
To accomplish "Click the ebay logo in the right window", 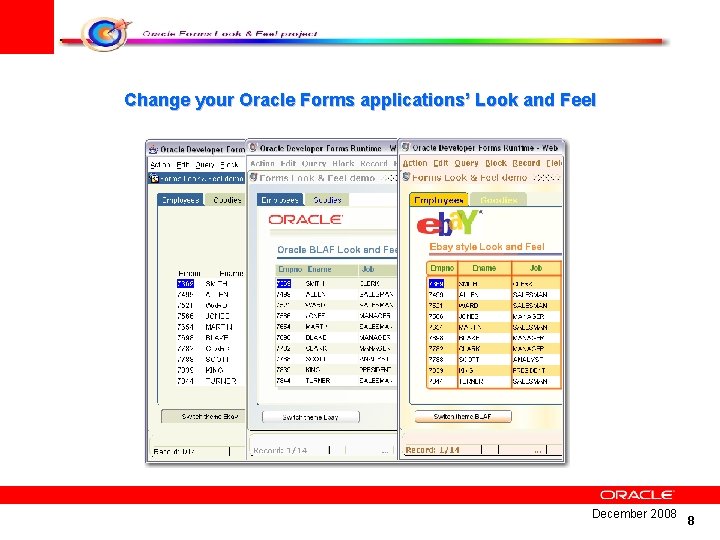I will pos(448,223).
